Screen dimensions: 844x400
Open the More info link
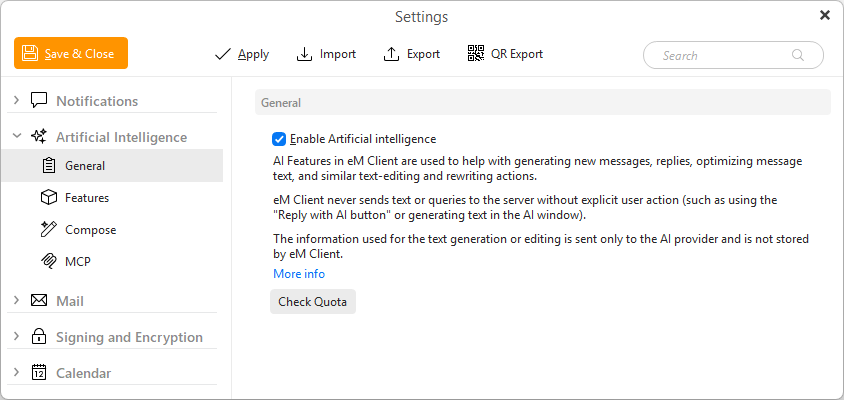299,274
